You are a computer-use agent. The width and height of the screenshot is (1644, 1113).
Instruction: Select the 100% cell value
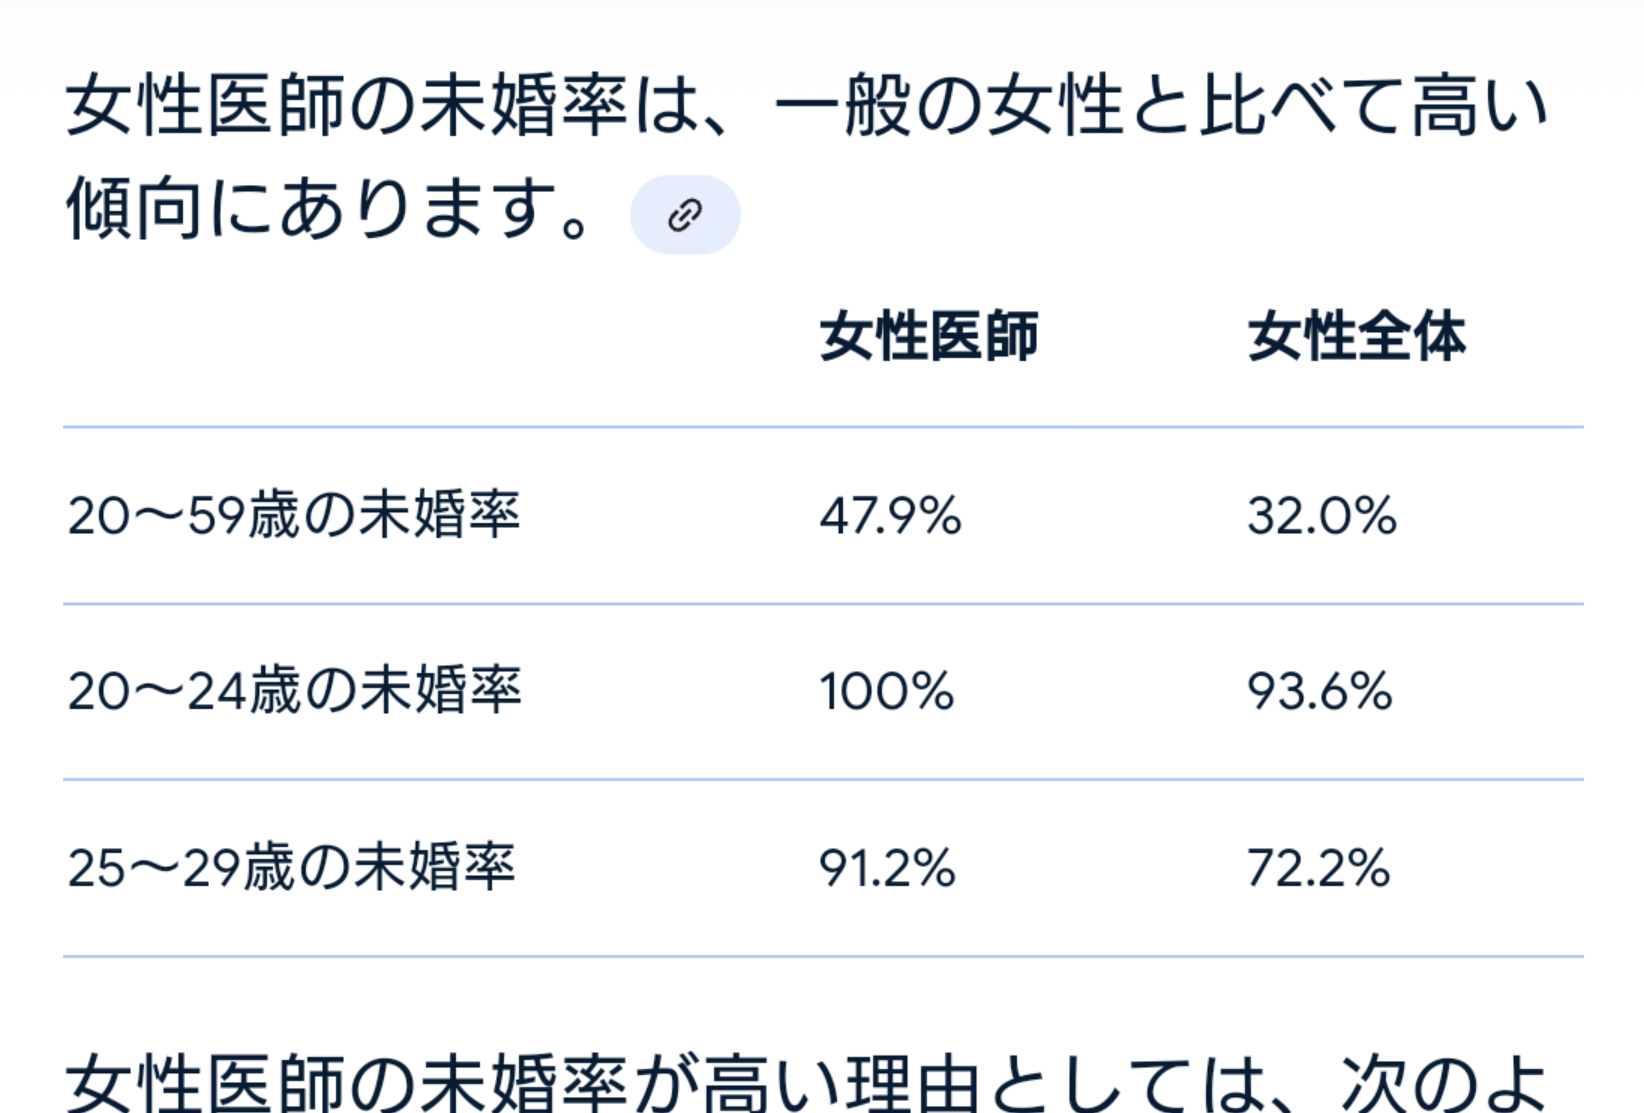[x=887, y=692]
